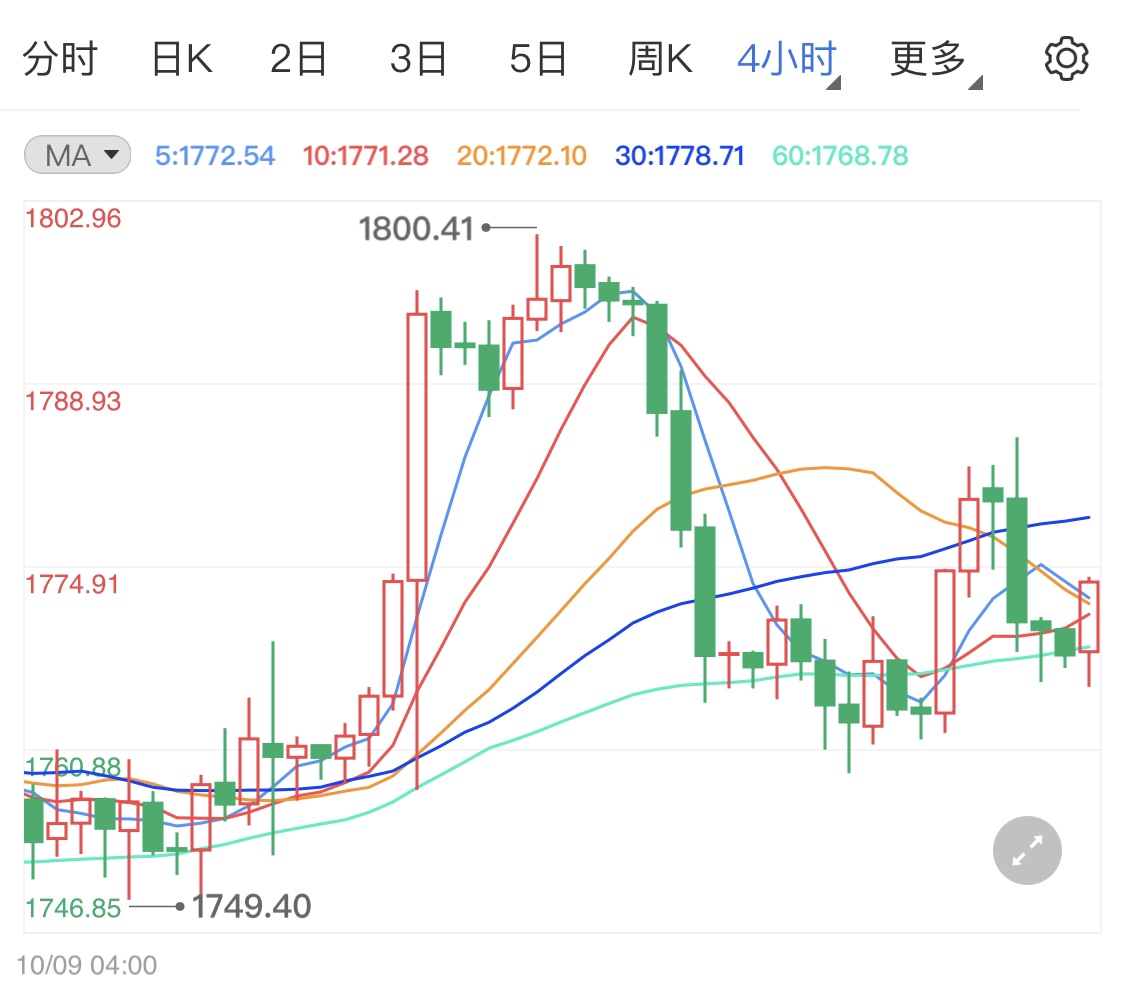Switch to the 周K tab
Image resolution: width=1125 pixels, height=996 pixels.
coord(660,59)
